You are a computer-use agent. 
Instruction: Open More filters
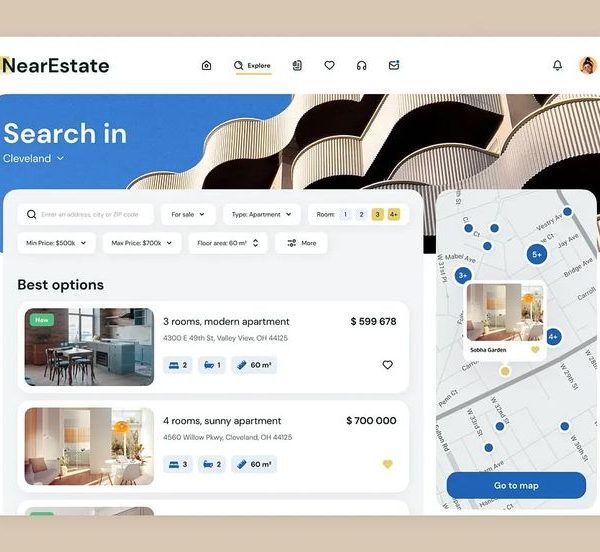[x=302, y=243]
